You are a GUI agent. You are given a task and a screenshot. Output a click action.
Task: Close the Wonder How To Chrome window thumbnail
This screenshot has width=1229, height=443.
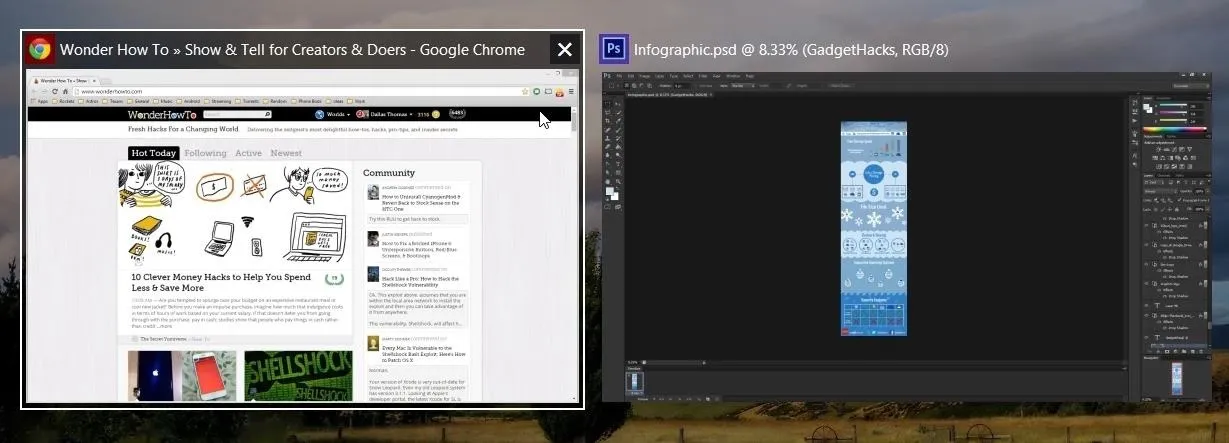click(x=564, y=50)
